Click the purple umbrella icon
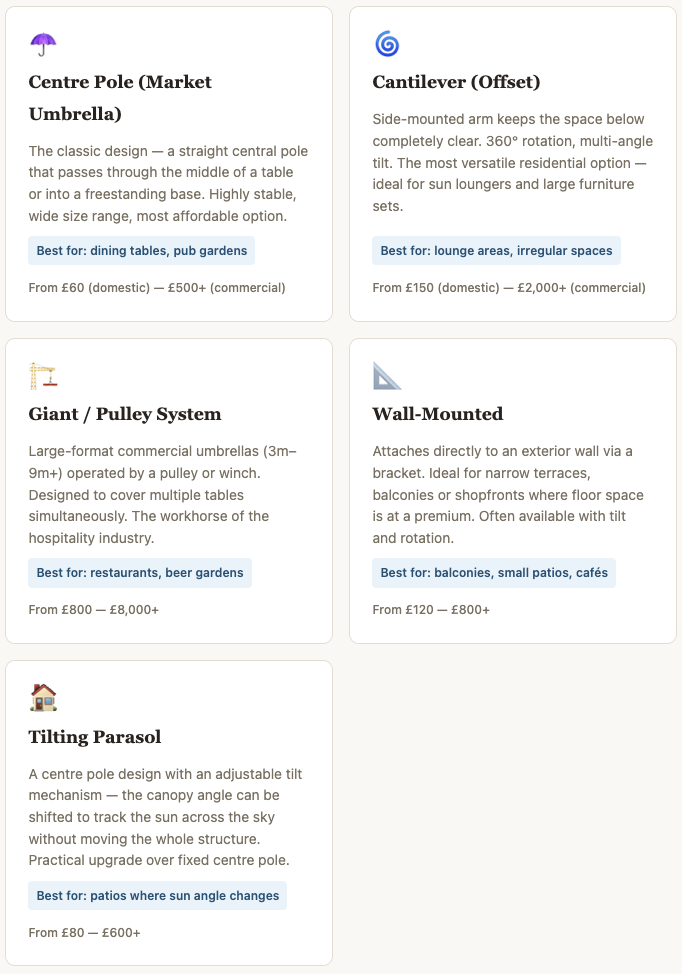Screen dimensions: 682x974 pyautogui.click(x=43, y=44)
